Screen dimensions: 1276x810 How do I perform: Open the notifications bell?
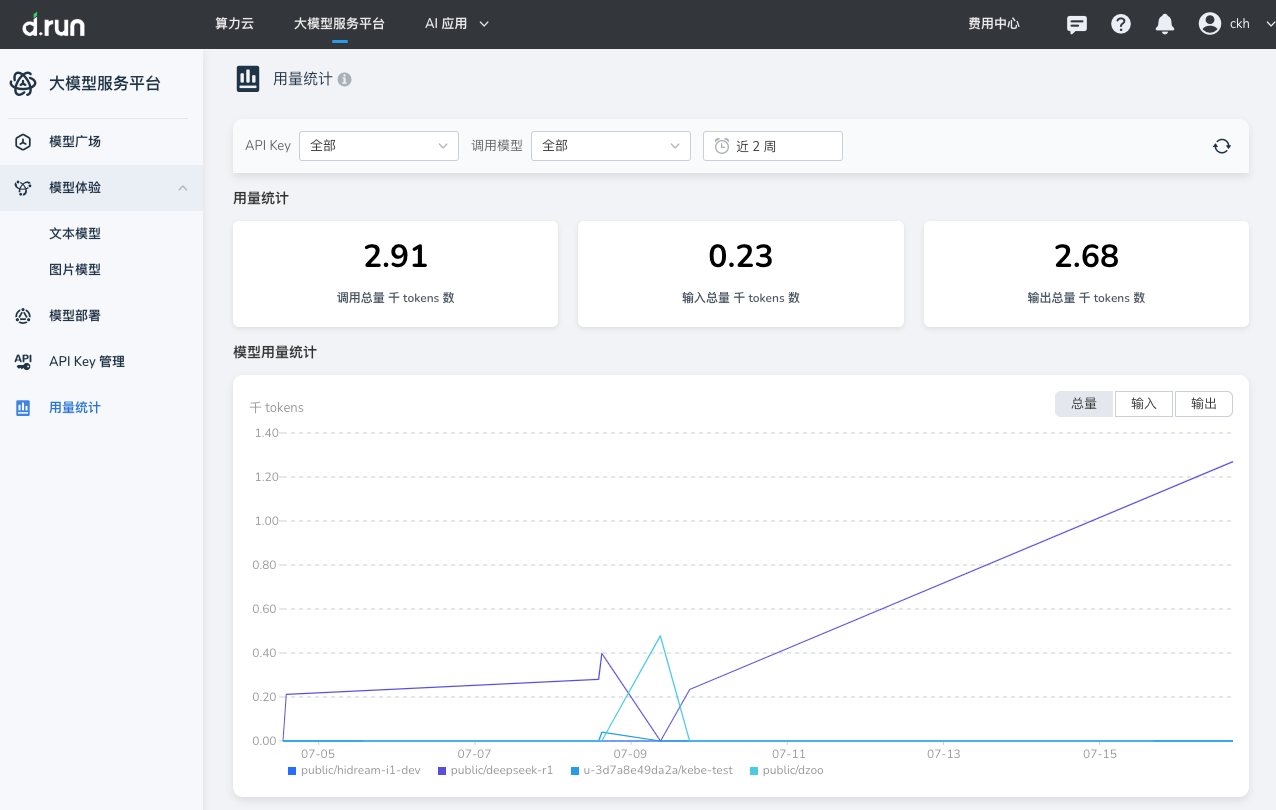(1165, 24)
